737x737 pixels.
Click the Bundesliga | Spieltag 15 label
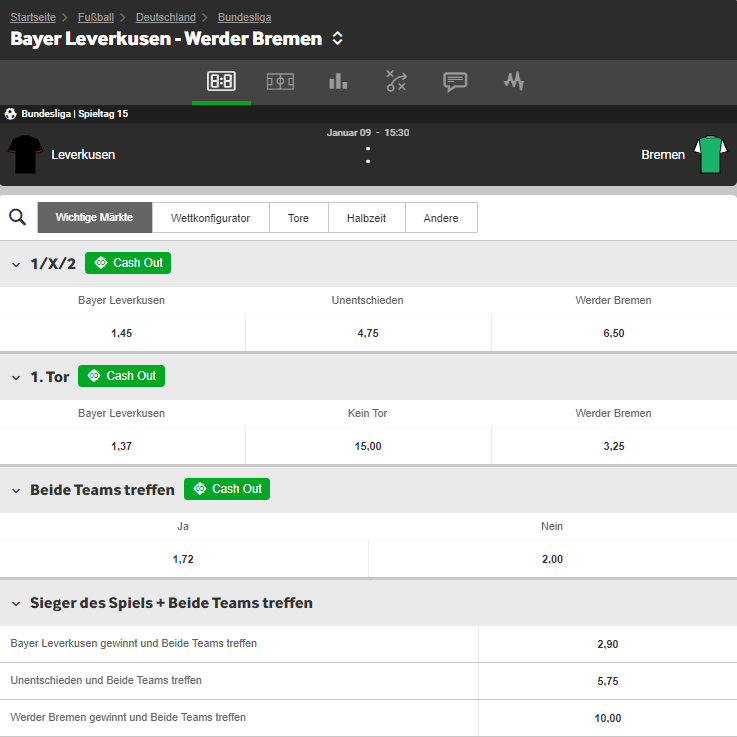(x=75, y=114)
